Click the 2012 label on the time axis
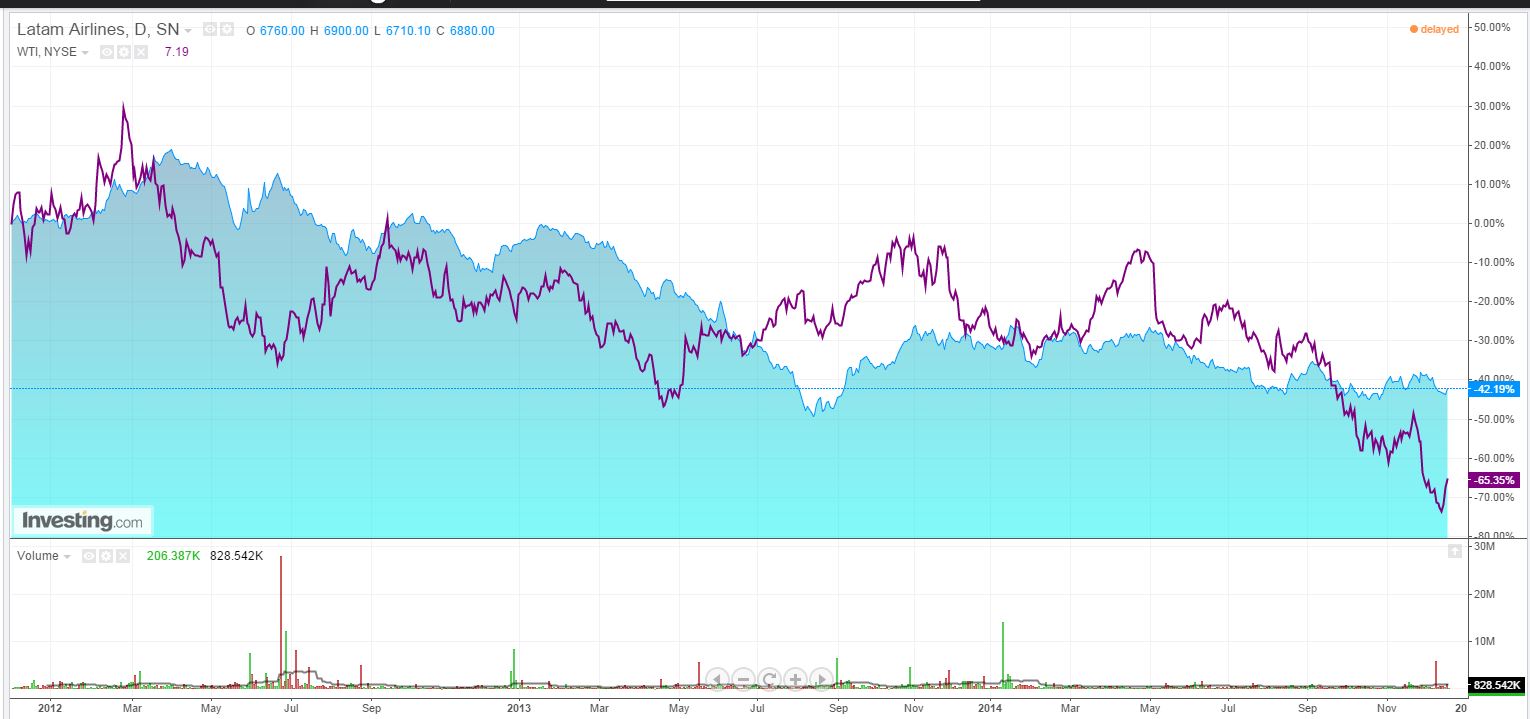This screenshot has height=719, width=1530. pos(50,708)
